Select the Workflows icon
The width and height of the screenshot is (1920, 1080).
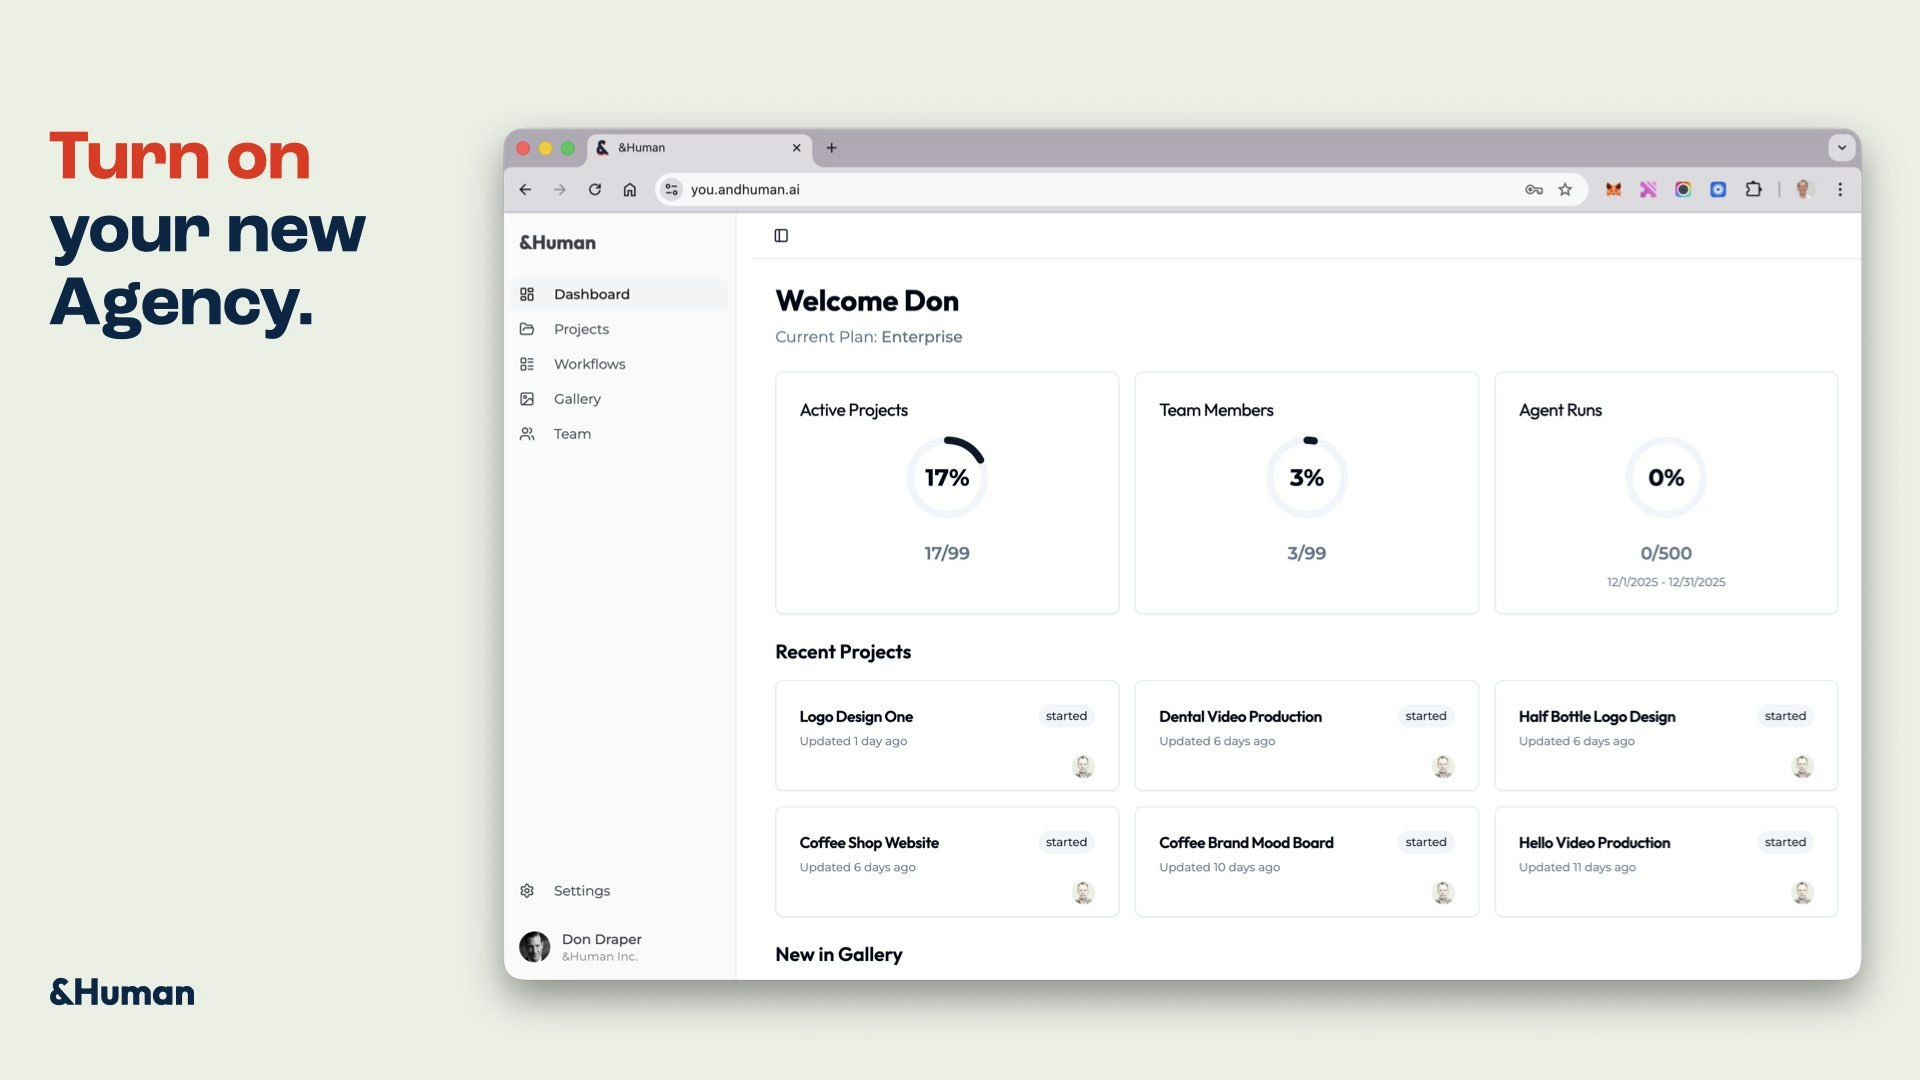point(528,364)
